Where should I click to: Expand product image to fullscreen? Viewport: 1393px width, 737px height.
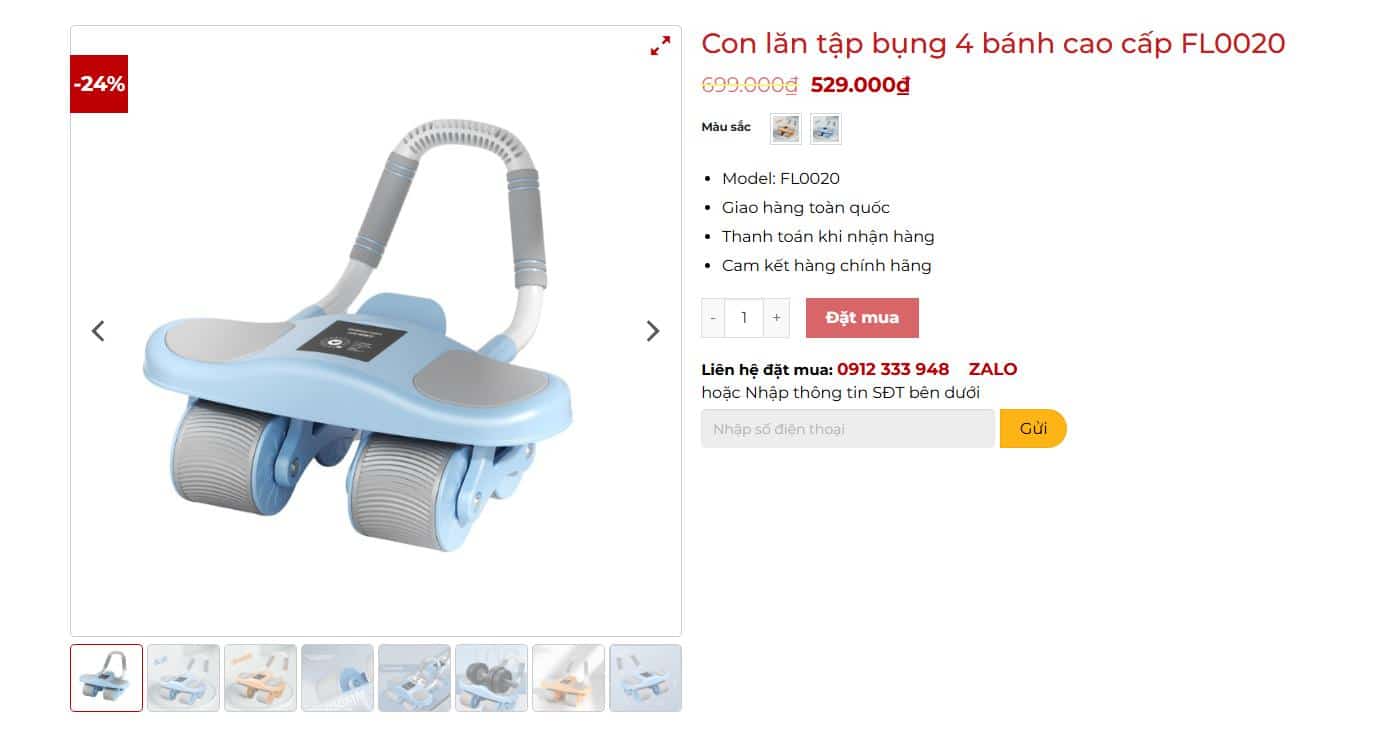[x=660, y=46]
